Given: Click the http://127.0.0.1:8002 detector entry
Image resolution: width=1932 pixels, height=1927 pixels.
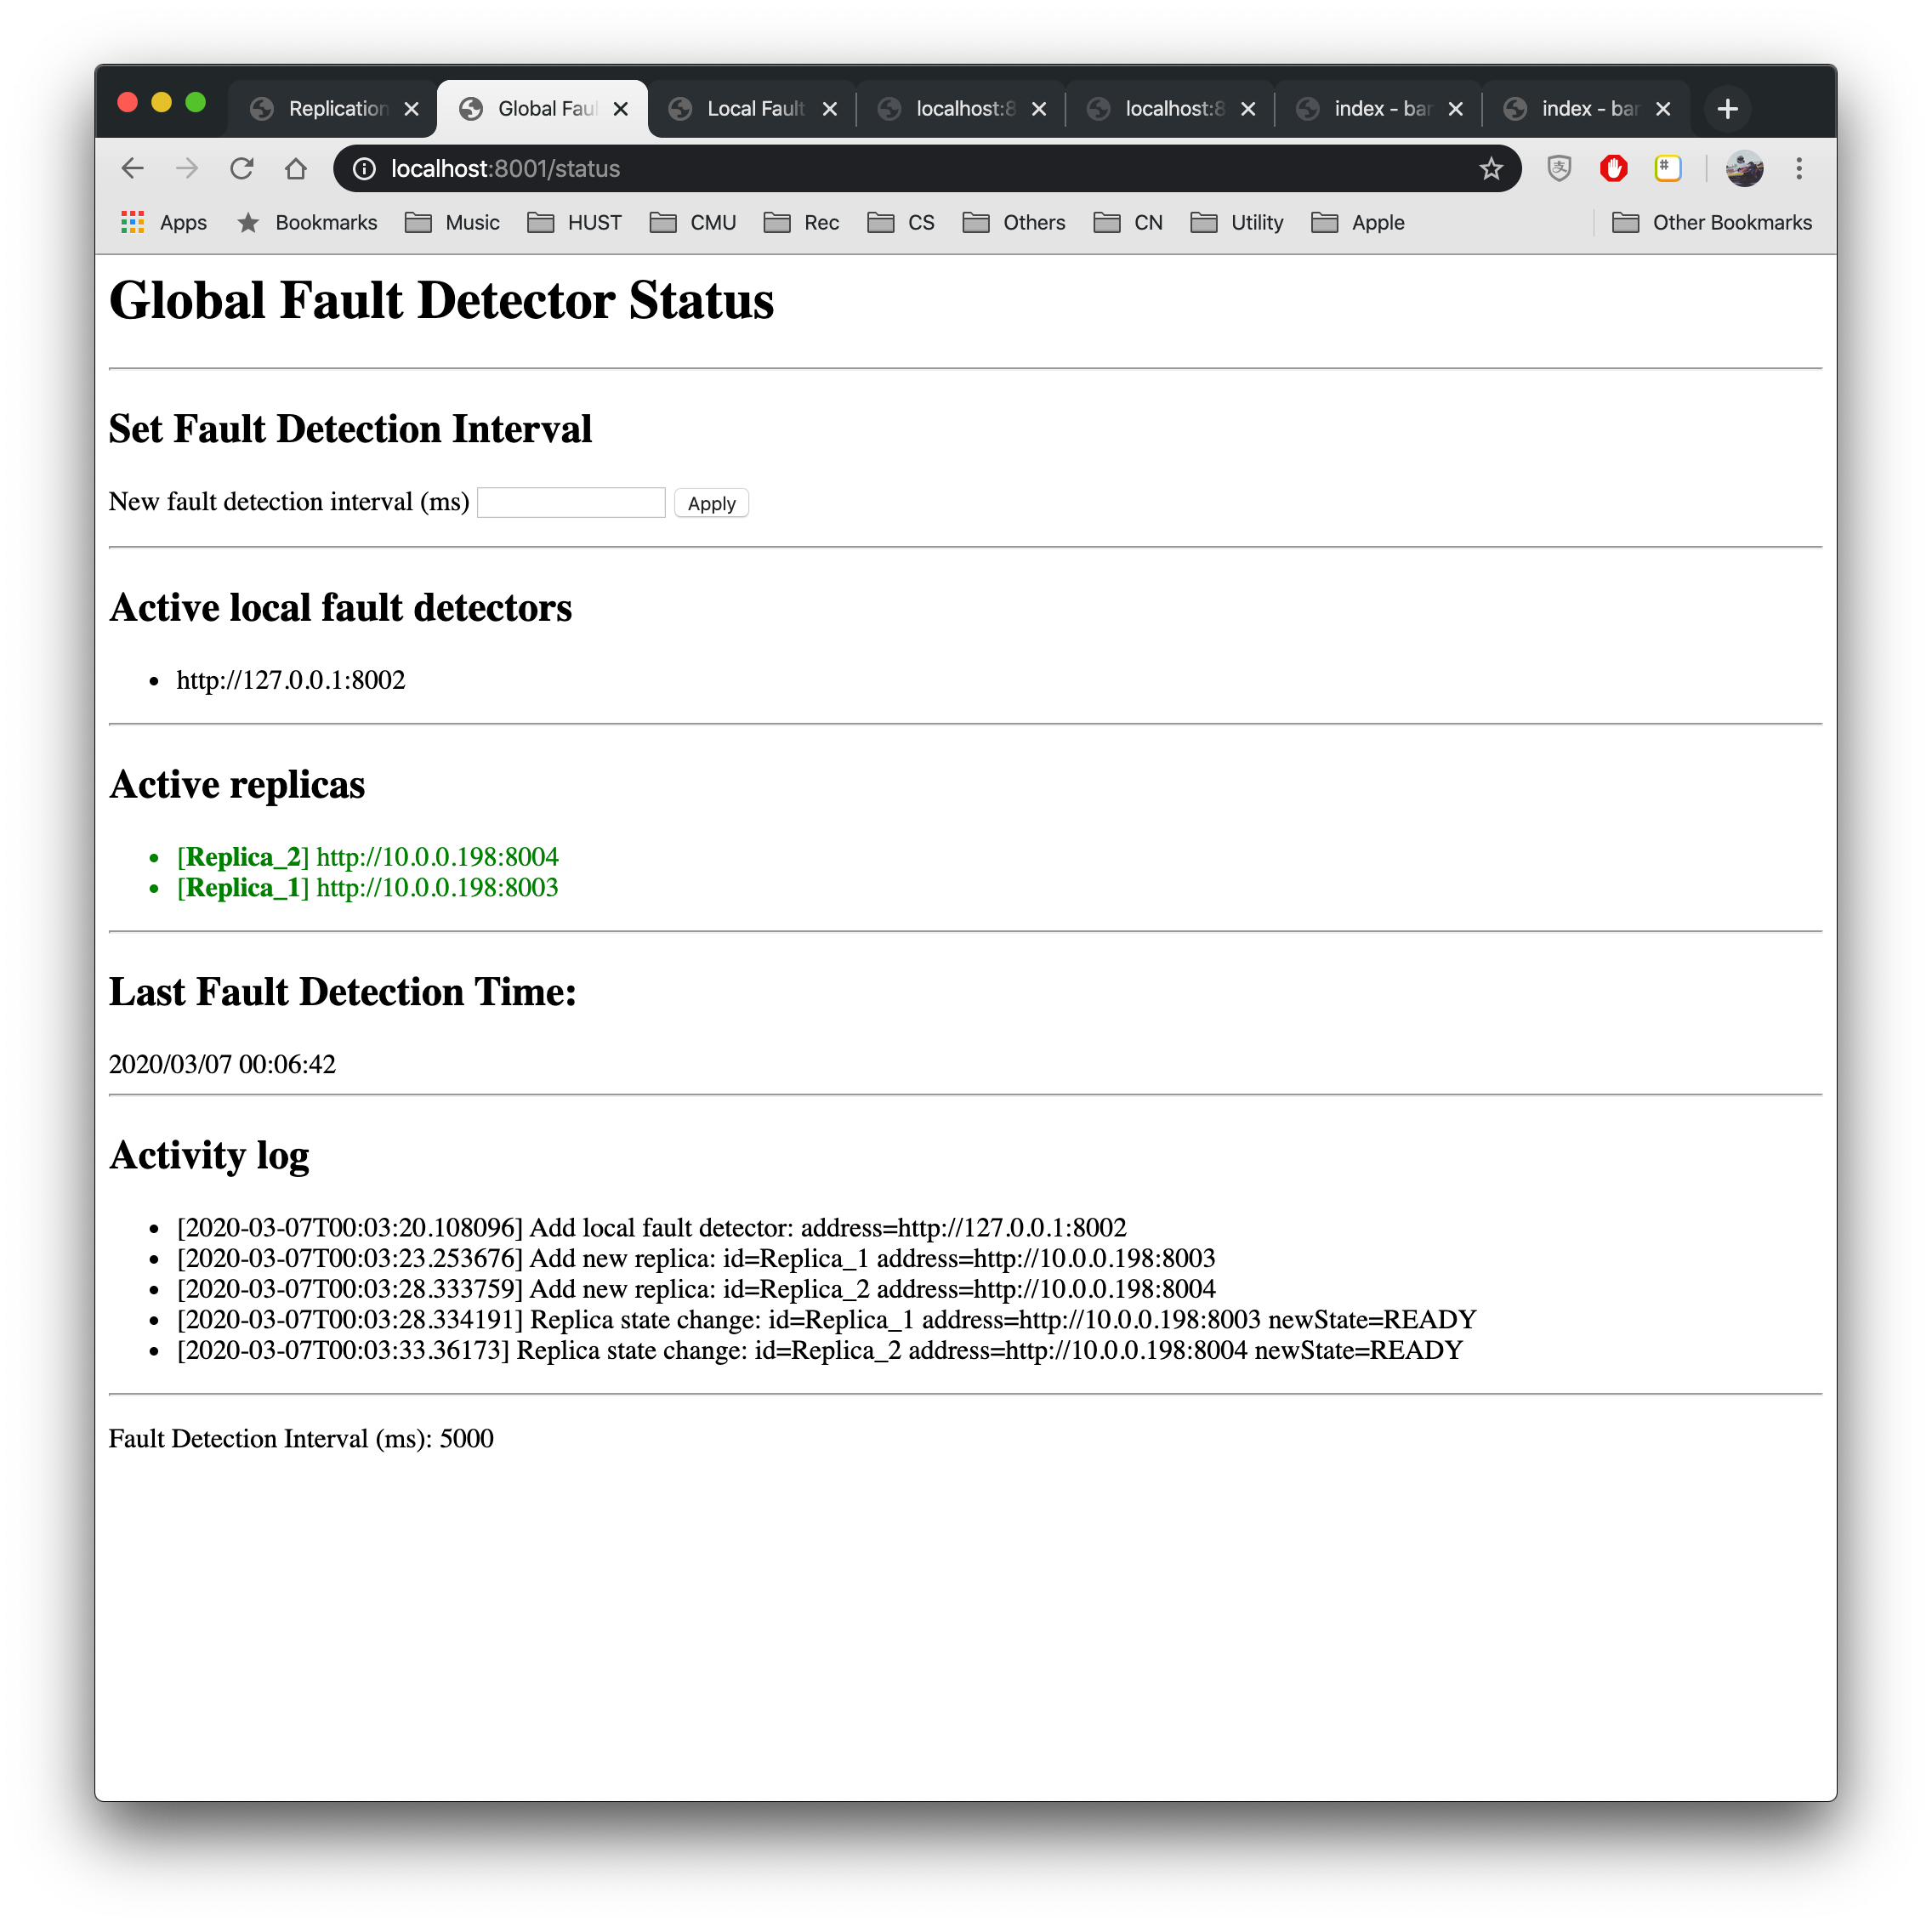Looking at the screenshot, I should click(291, 680).
